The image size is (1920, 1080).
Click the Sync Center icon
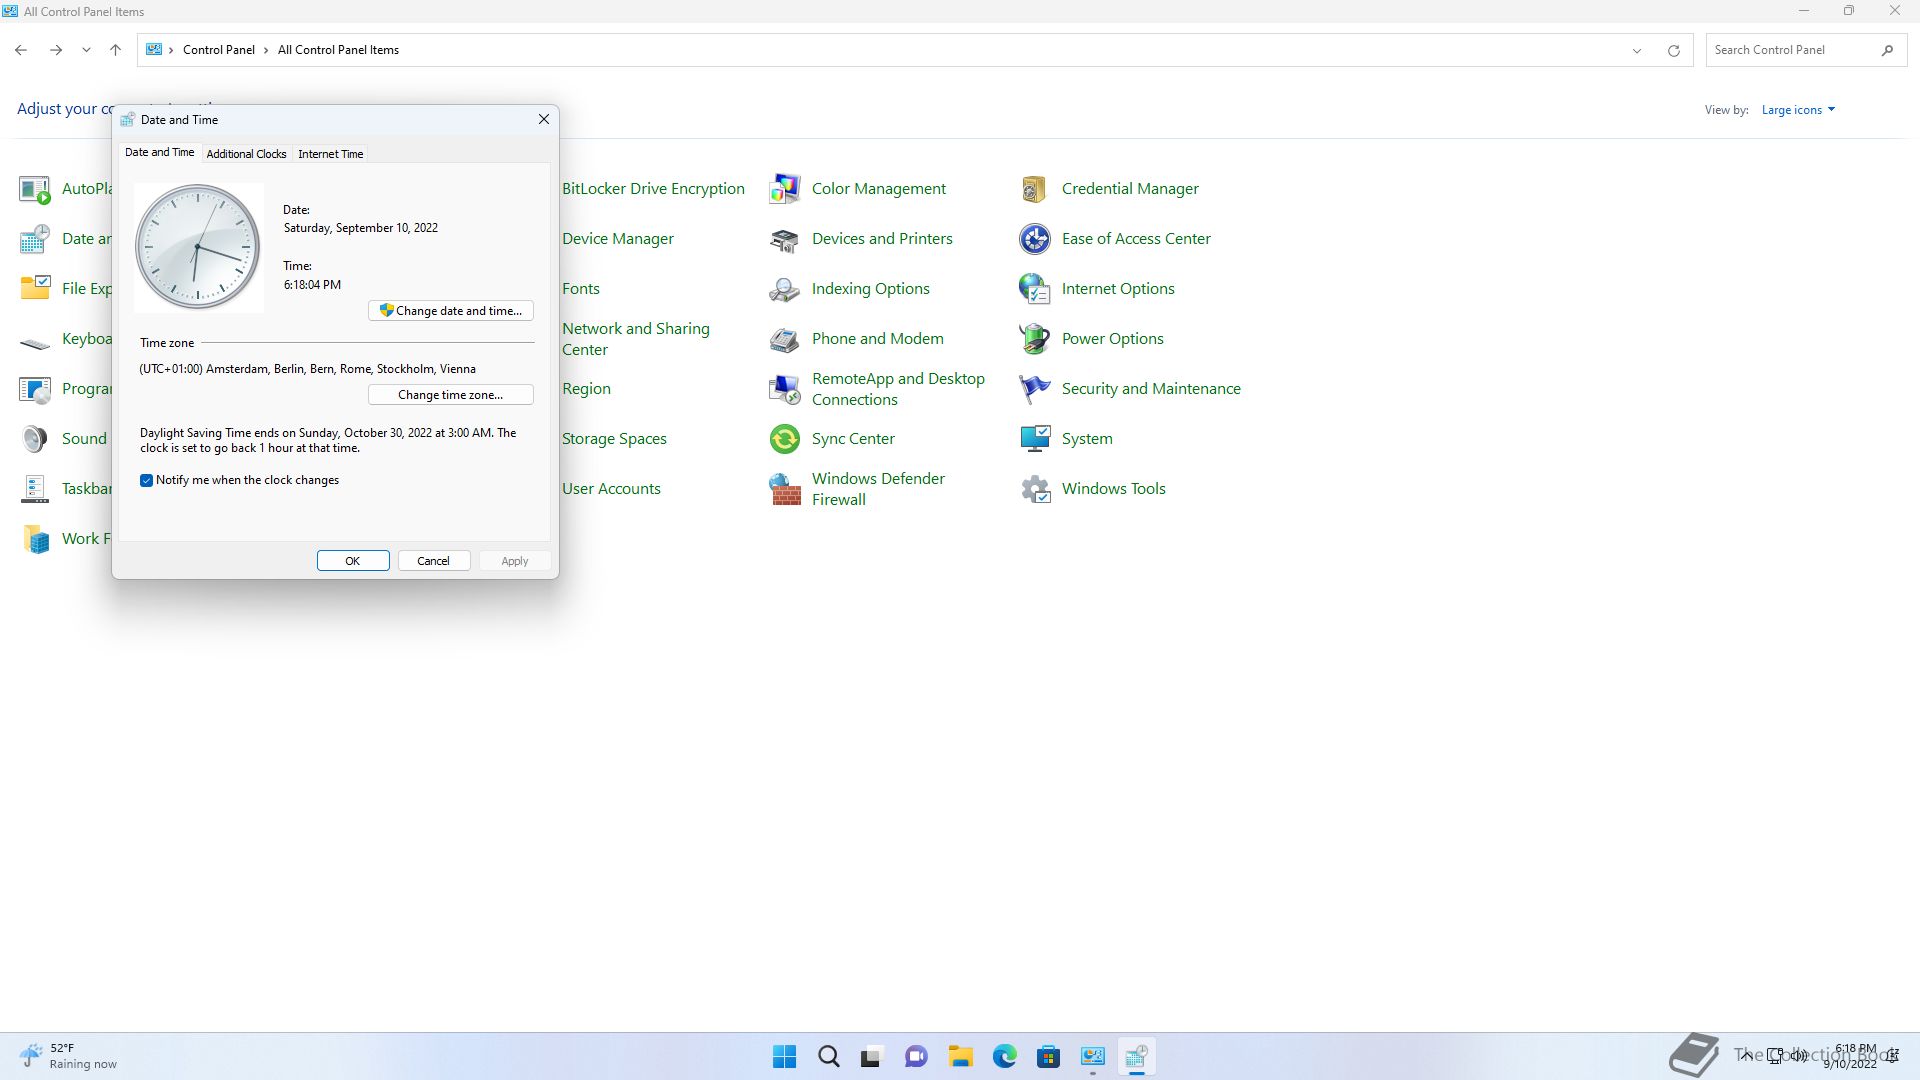[x=785, y=439]
